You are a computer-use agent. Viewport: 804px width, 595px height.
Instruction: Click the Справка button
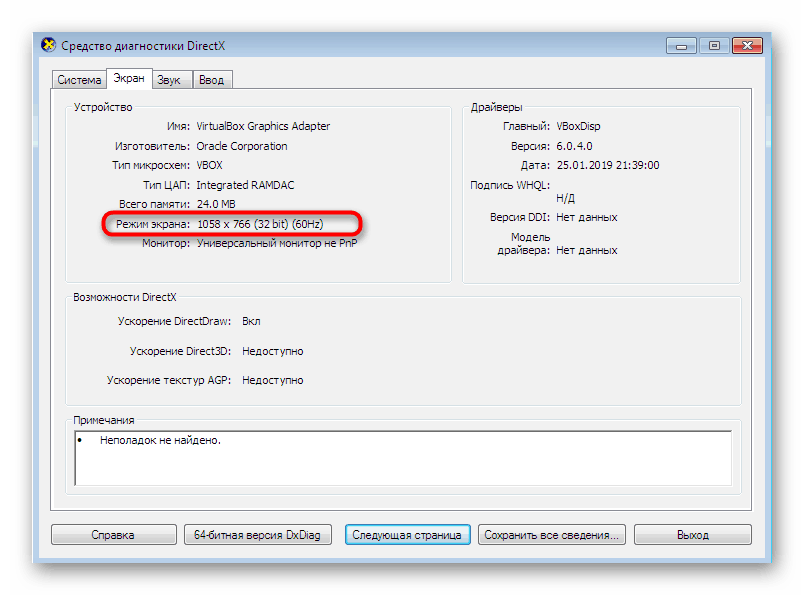point(113,534)
